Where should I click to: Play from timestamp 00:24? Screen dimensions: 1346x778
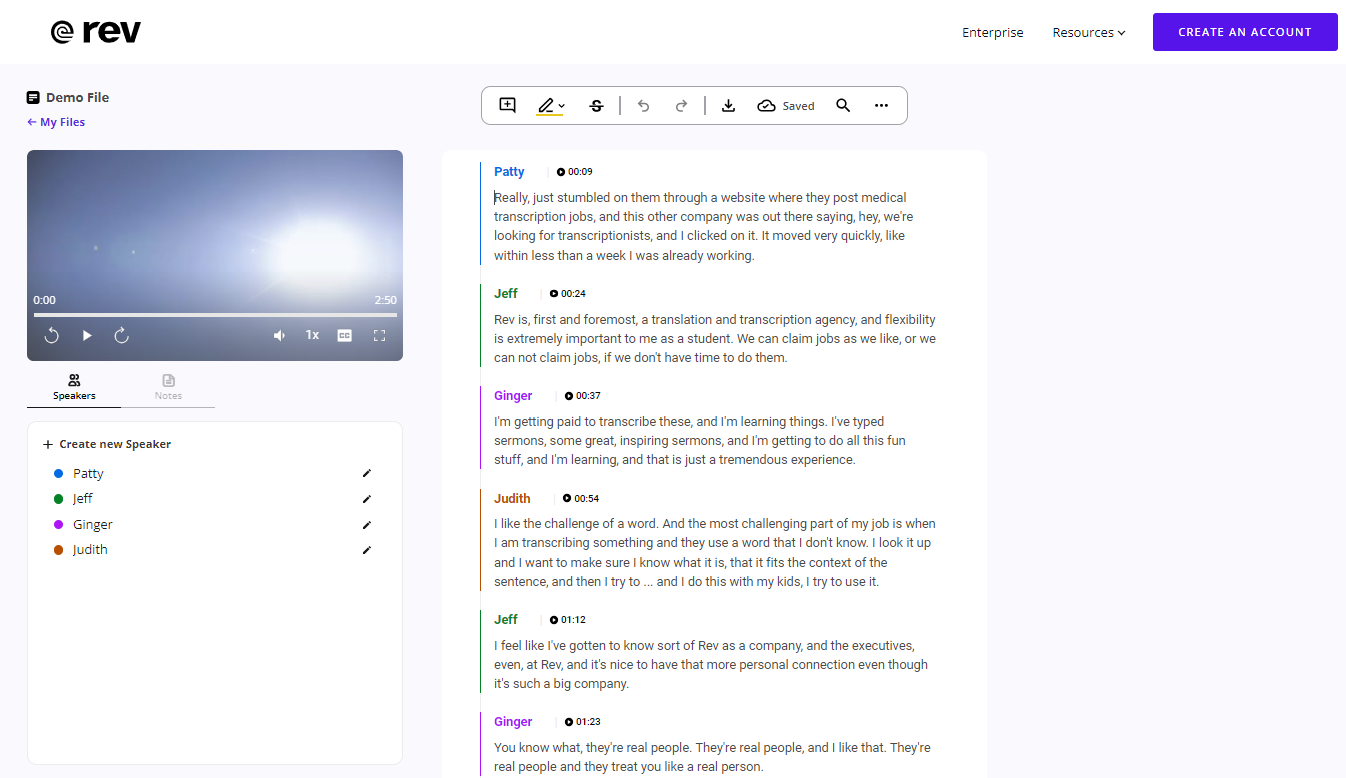coord(568,294)
